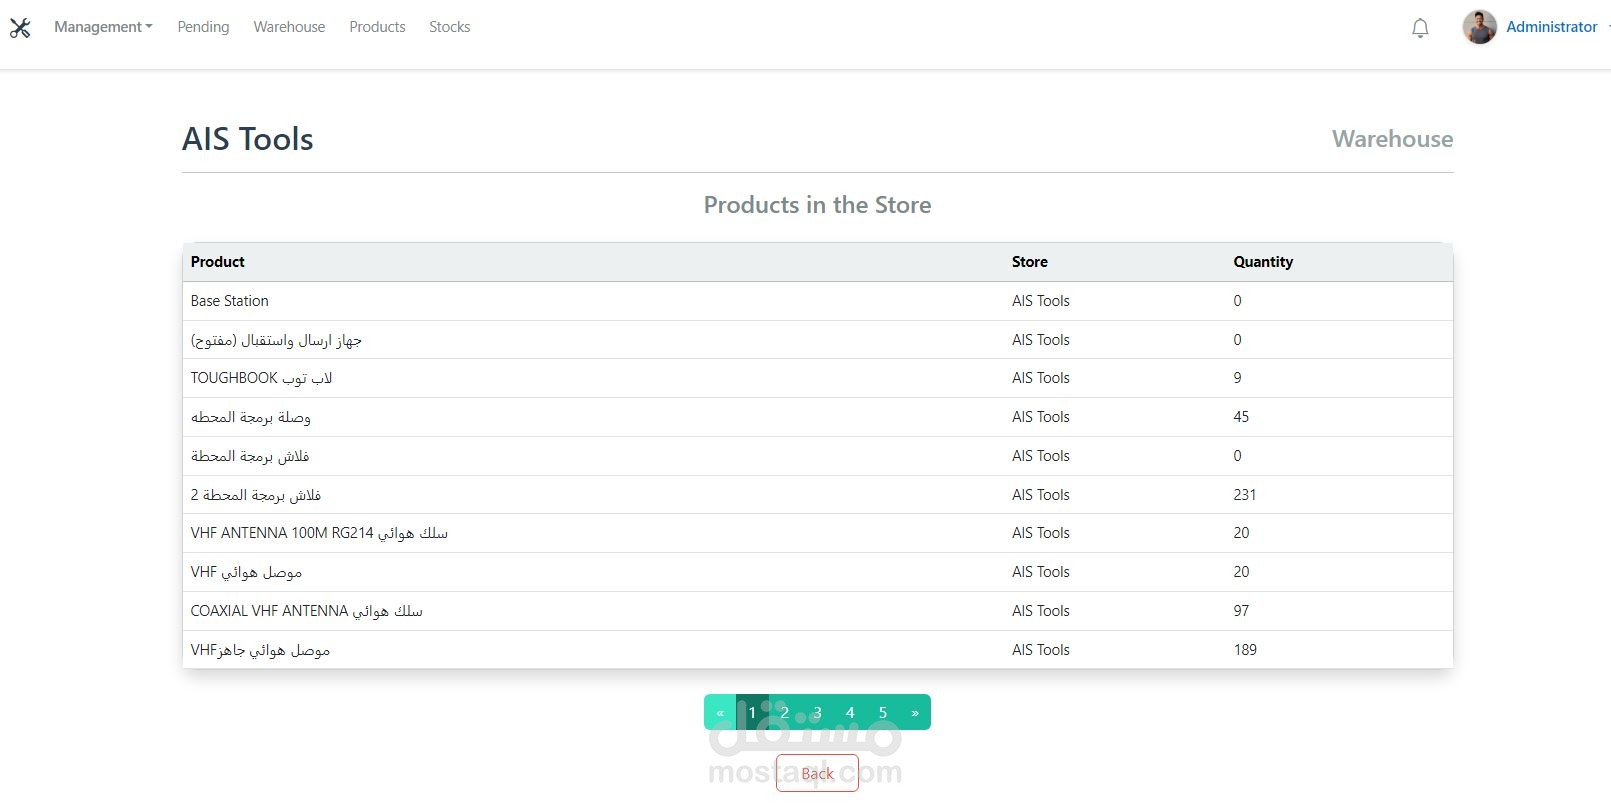Viewport: 1611px width, 805px height.
Task: Click the Back button
Action: (817, 773)
